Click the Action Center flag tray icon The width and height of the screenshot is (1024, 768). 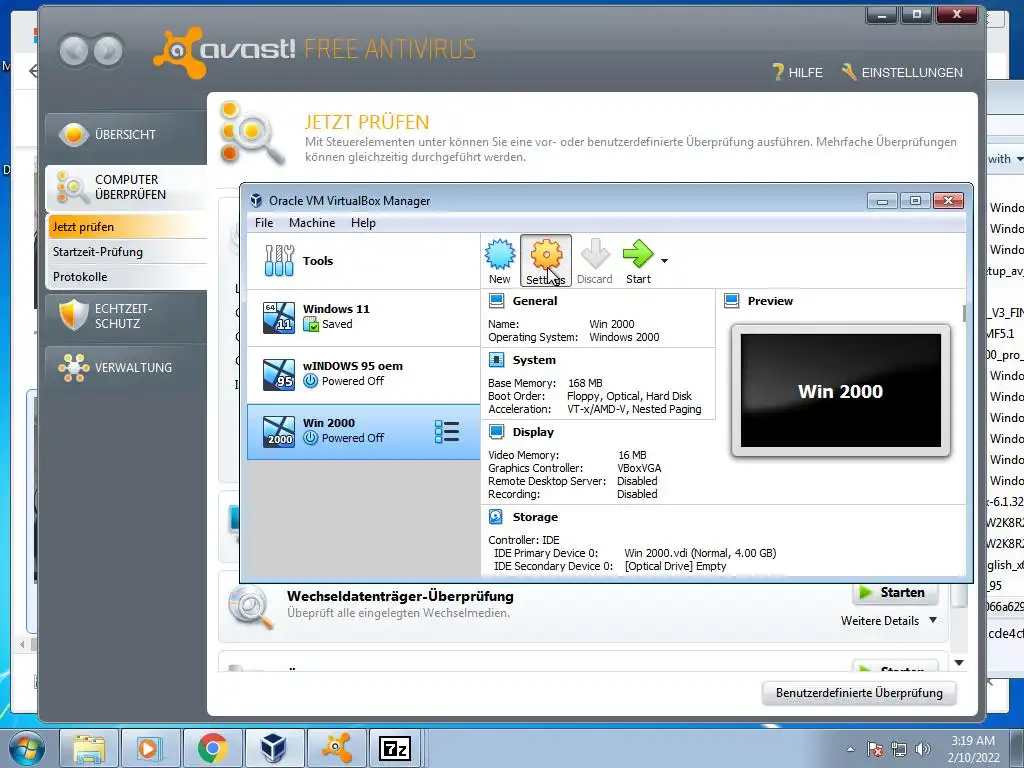pyautogui.click(x=875, y=749)
